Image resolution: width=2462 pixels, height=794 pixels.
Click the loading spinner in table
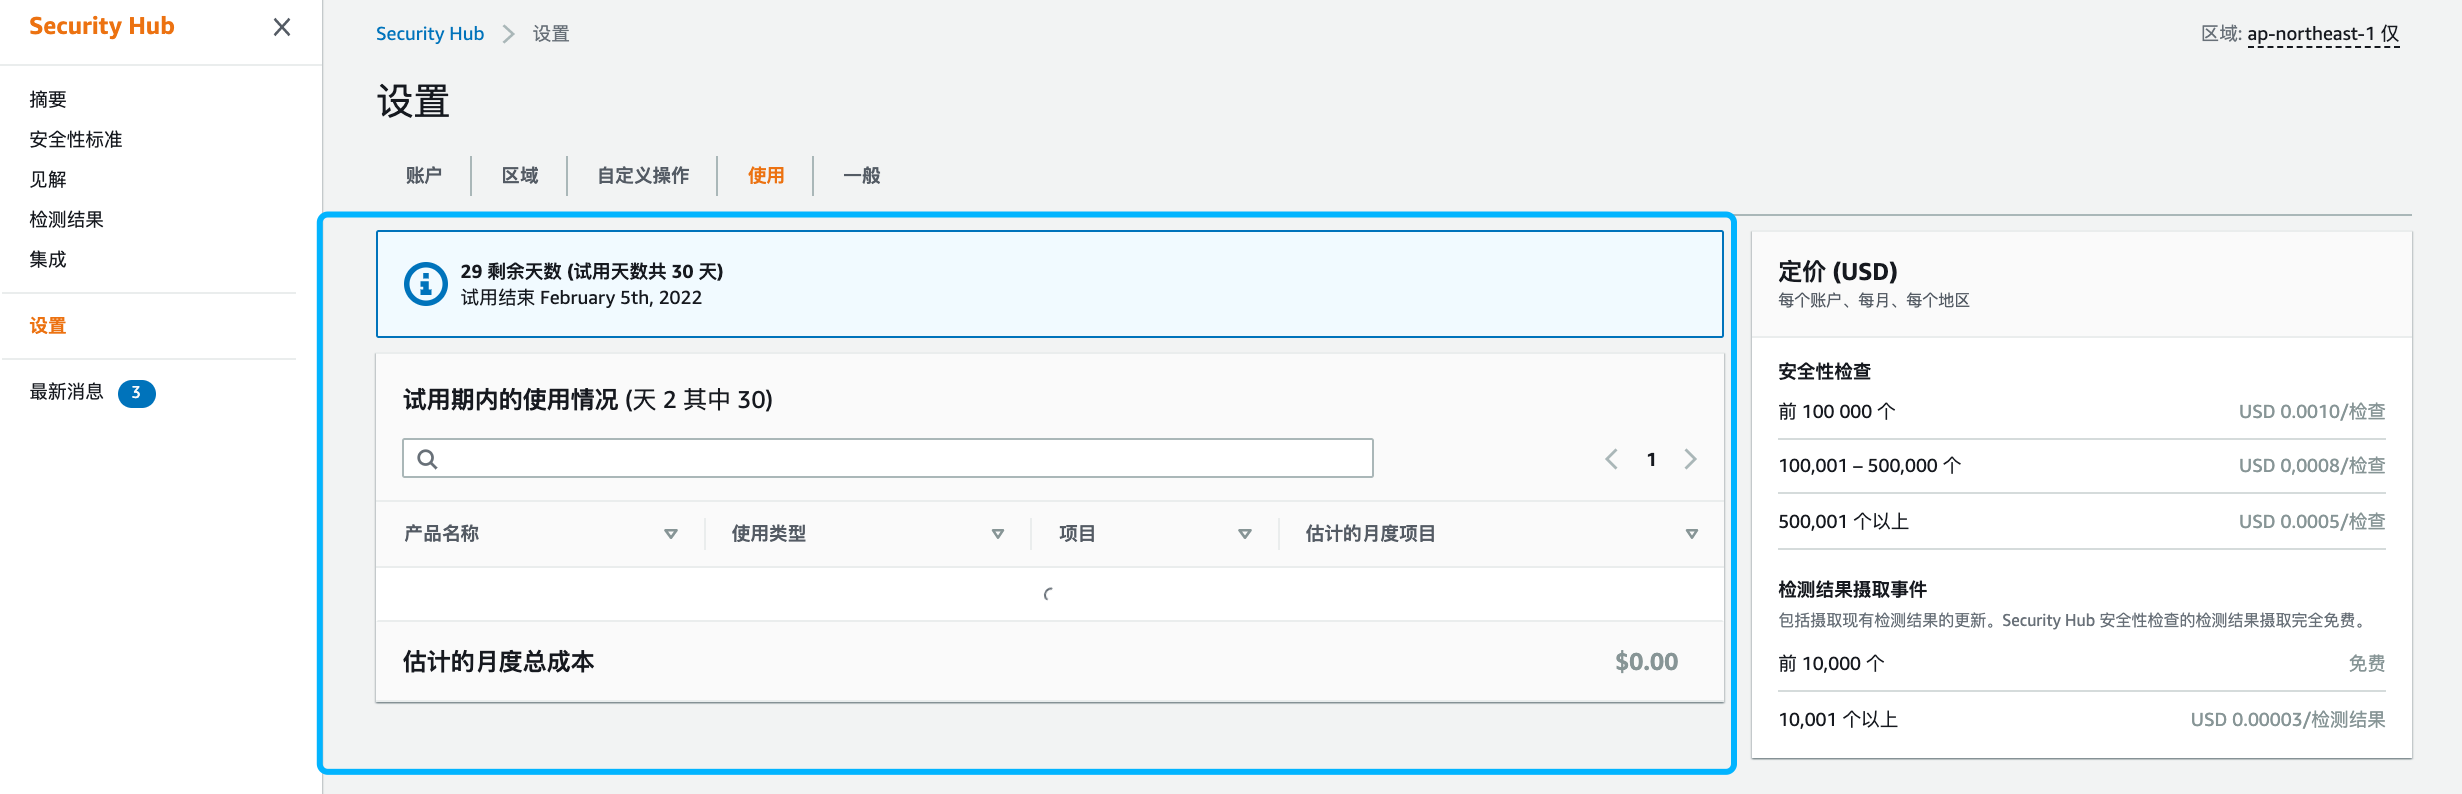tap(1048, 594)
